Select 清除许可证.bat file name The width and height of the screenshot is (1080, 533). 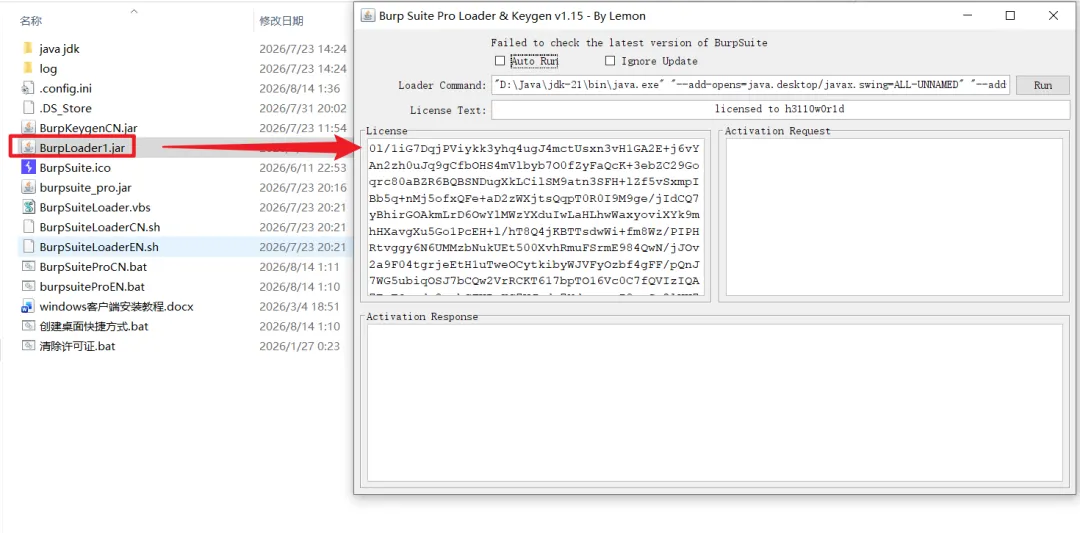[77, 346]
